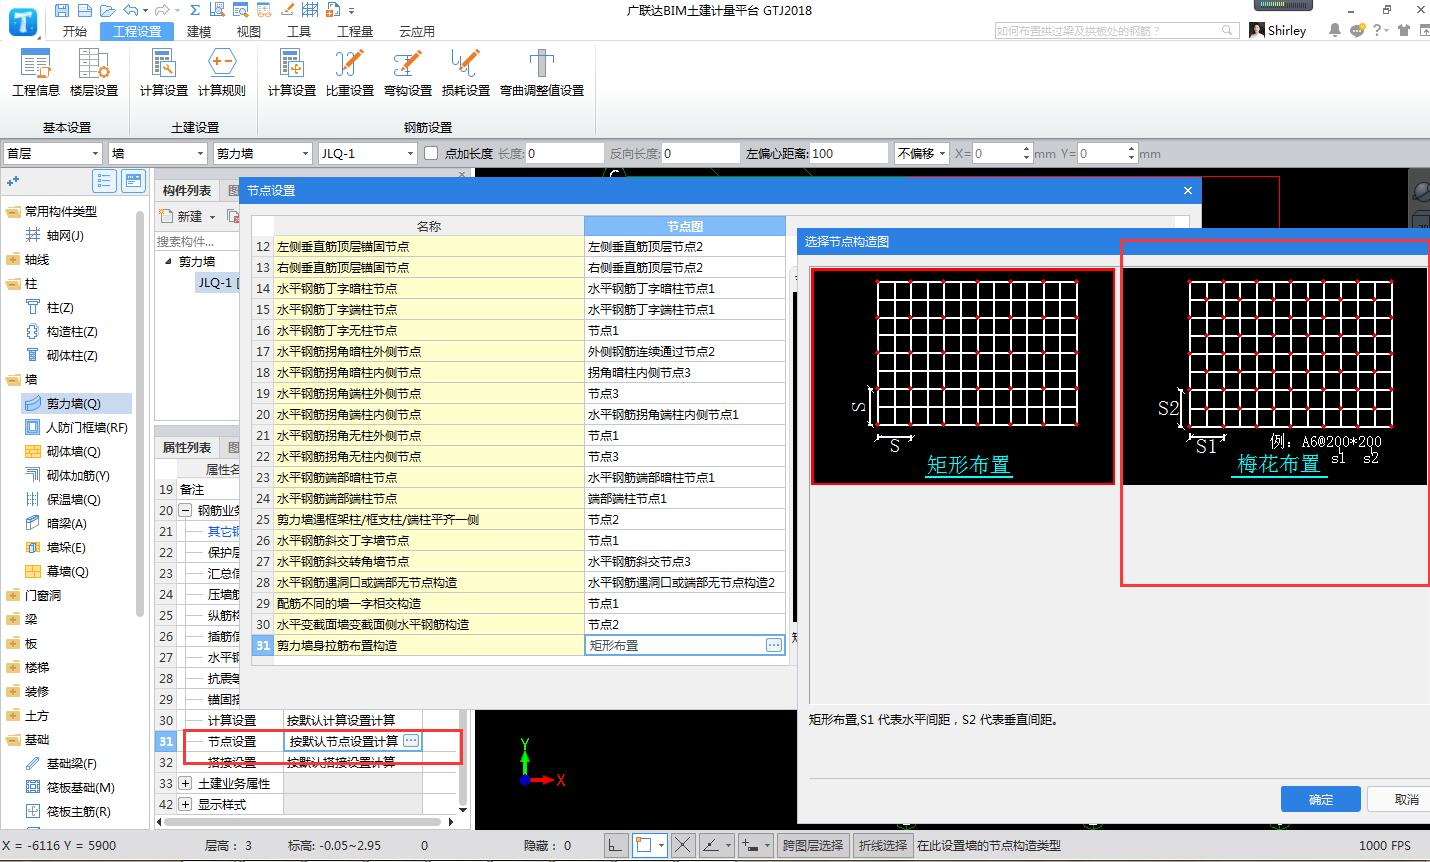Open the 新建 dropdown arrow
The height and width of the screenshot is (862, 1430).
(x=213, y=217)
